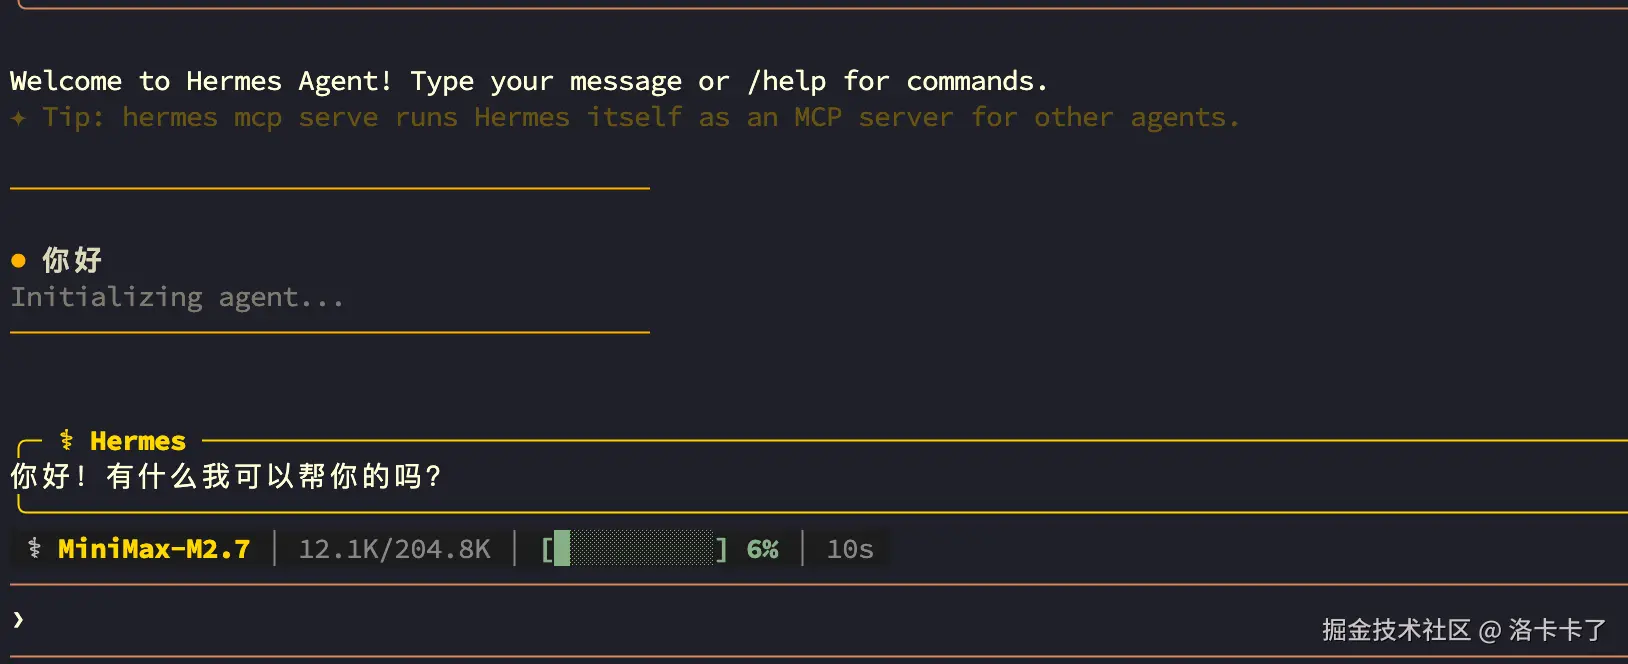The width and height of the screenshot is (1628, 664).
Task: Click the /help command in the welcome text
Action: [x=787, y=81]
